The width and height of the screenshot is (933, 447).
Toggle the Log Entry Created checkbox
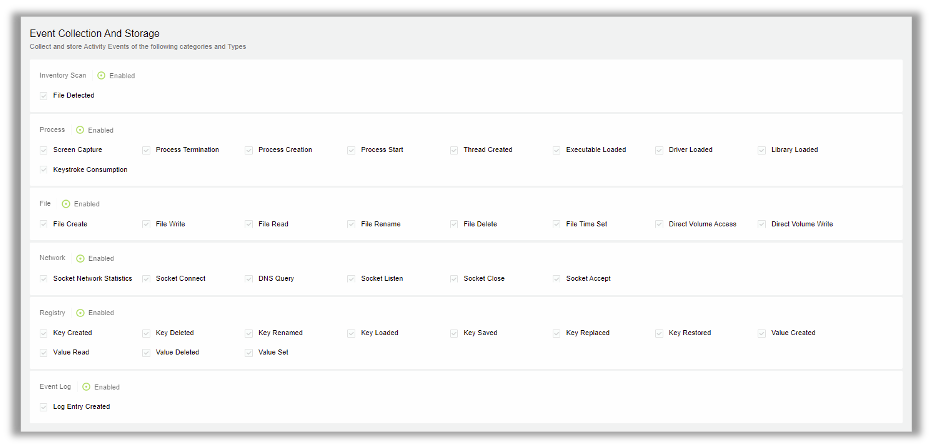[44, 407]
